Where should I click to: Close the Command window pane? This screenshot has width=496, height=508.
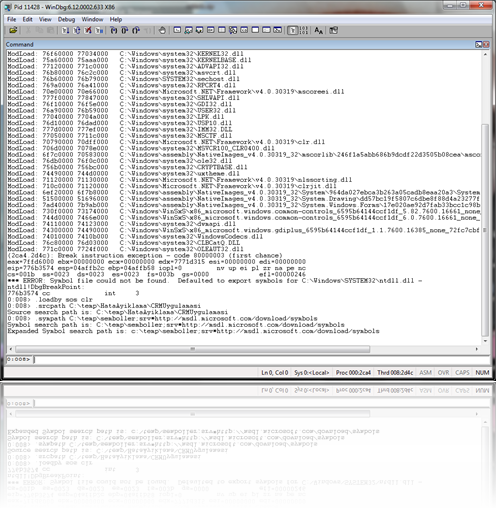coord(486,44)
